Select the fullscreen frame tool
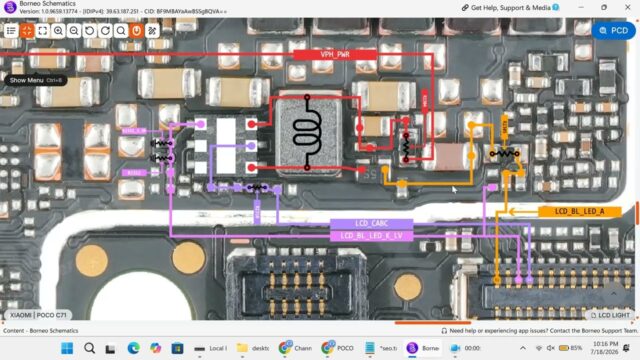640x360 pixels. (42, 31)
